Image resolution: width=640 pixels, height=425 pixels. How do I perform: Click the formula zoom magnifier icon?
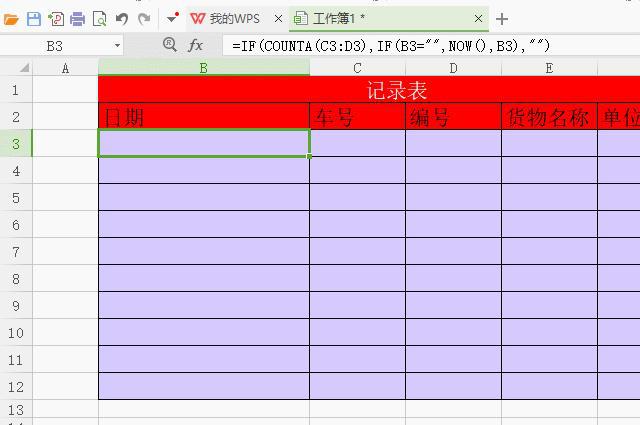169,44
